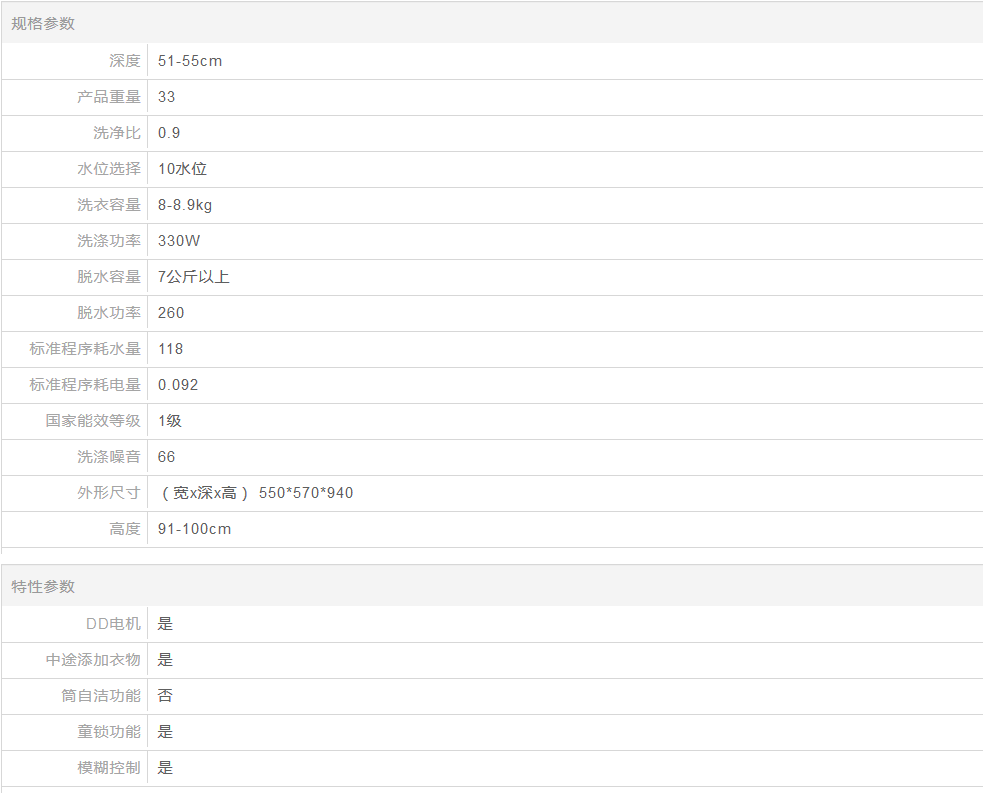Select the 深度 value 51-55cm
988x797 pixels.
190,61
